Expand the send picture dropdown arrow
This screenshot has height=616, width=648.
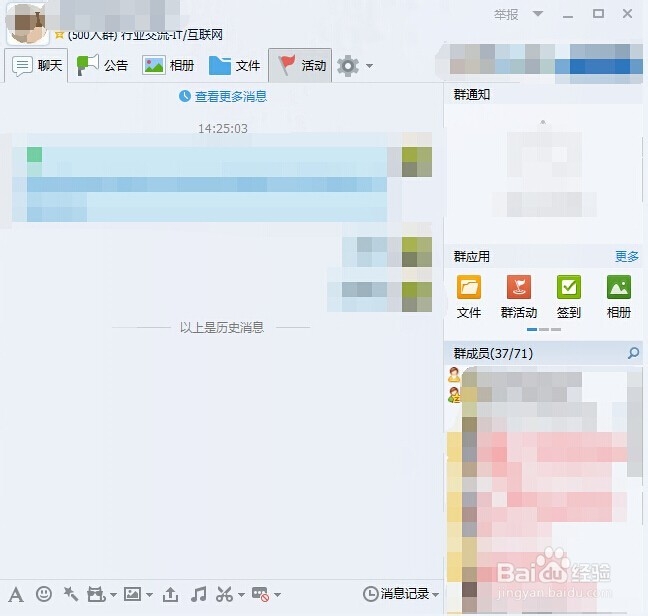pyautogui.click(x=149, y=595)
